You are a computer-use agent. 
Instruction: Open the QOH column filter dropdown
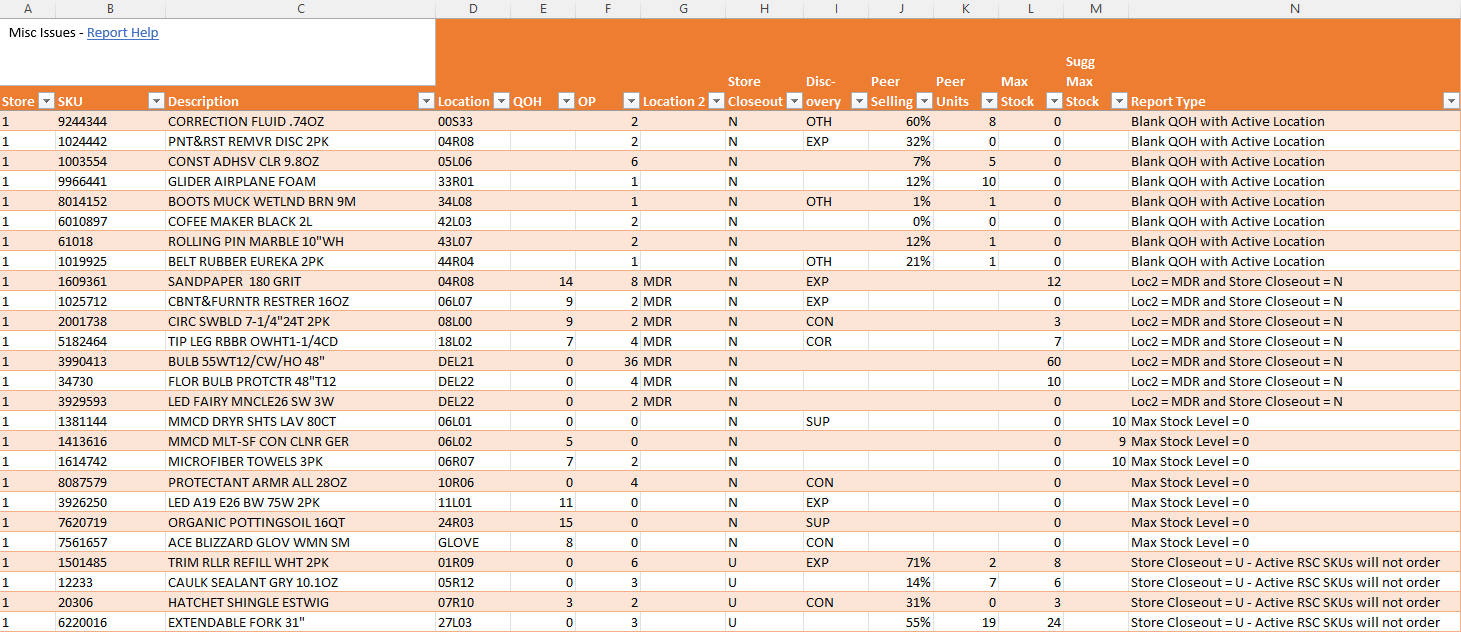(566, 101)
